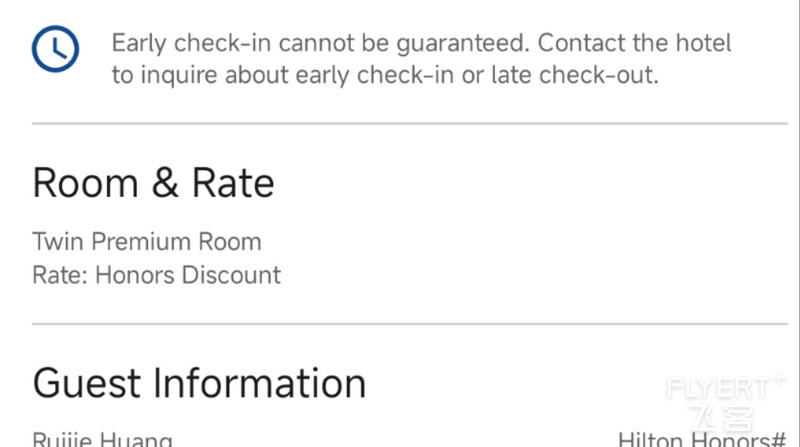Image resolution: width=800 pixels, height=447 pixels.
Task: Click the word 'guaranteed' in the notice
Action: (463, 44)
